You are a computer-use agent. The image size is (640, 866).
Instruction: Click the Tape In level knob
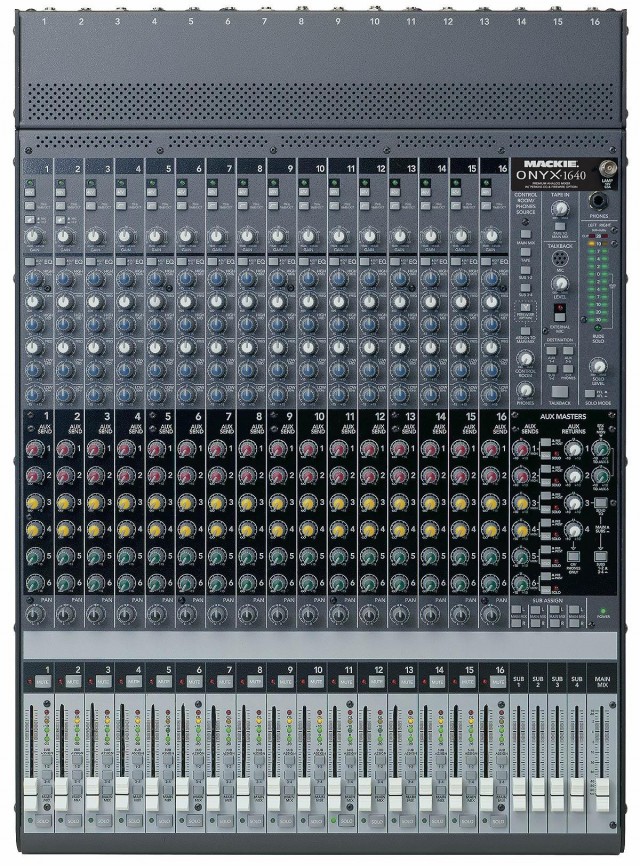point(562,208)
